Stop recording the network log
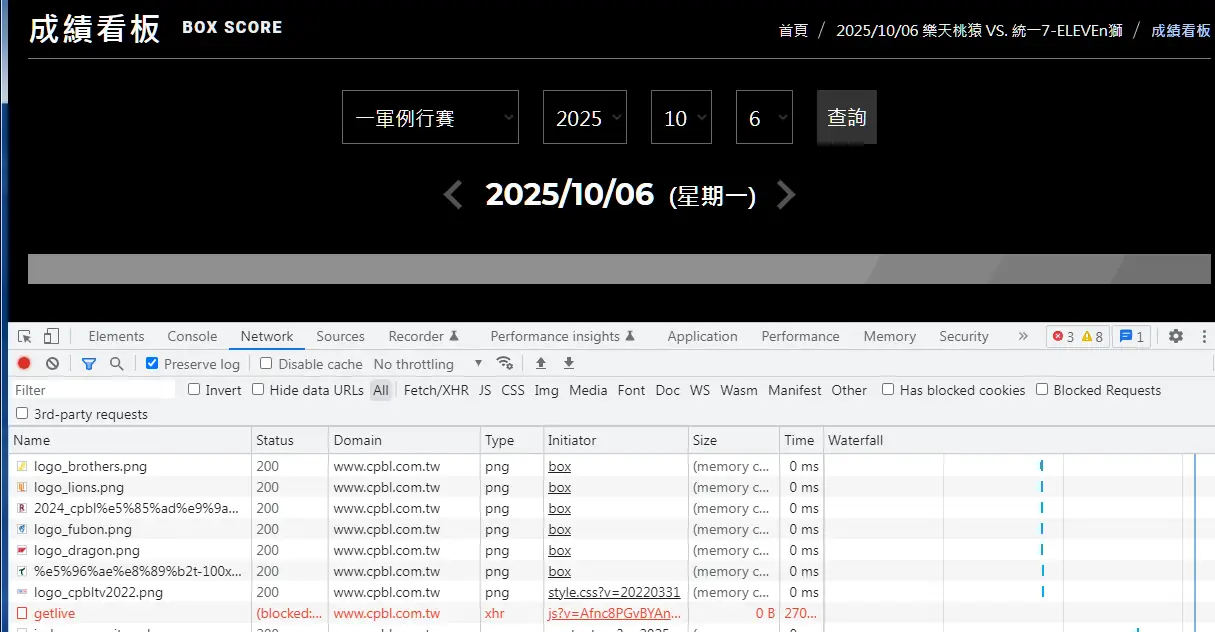This screenshot has width=1215, height=632. point(24,364)
